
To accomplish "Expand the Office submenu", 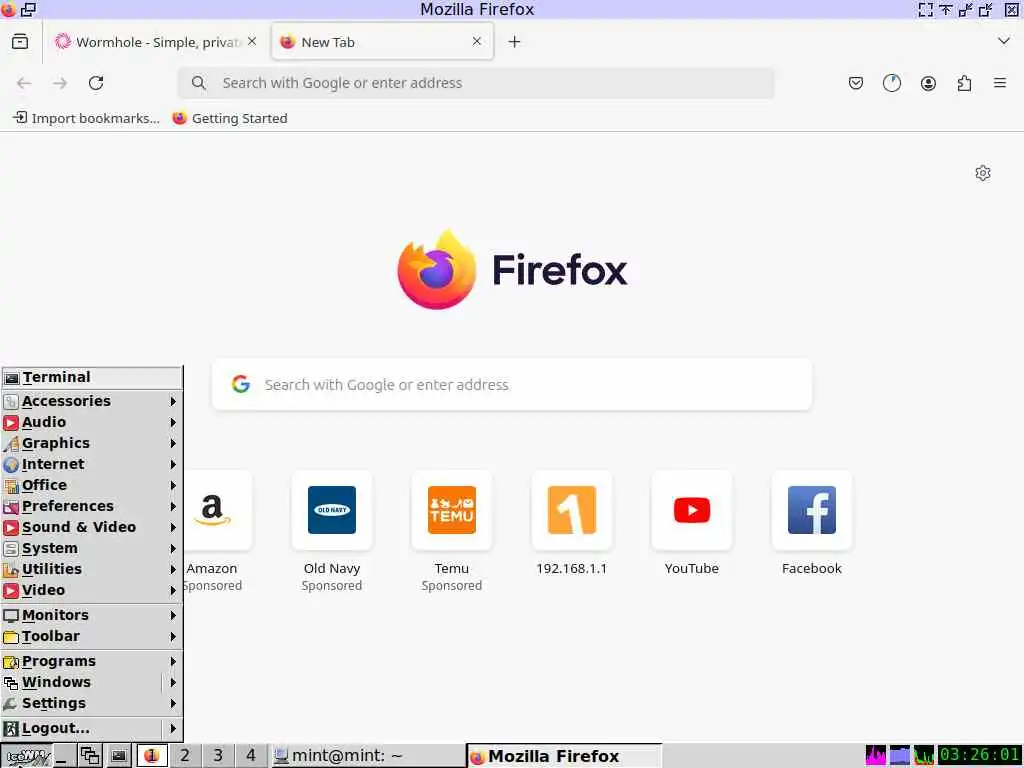I will pyautogui.click(x=91, y=485).
